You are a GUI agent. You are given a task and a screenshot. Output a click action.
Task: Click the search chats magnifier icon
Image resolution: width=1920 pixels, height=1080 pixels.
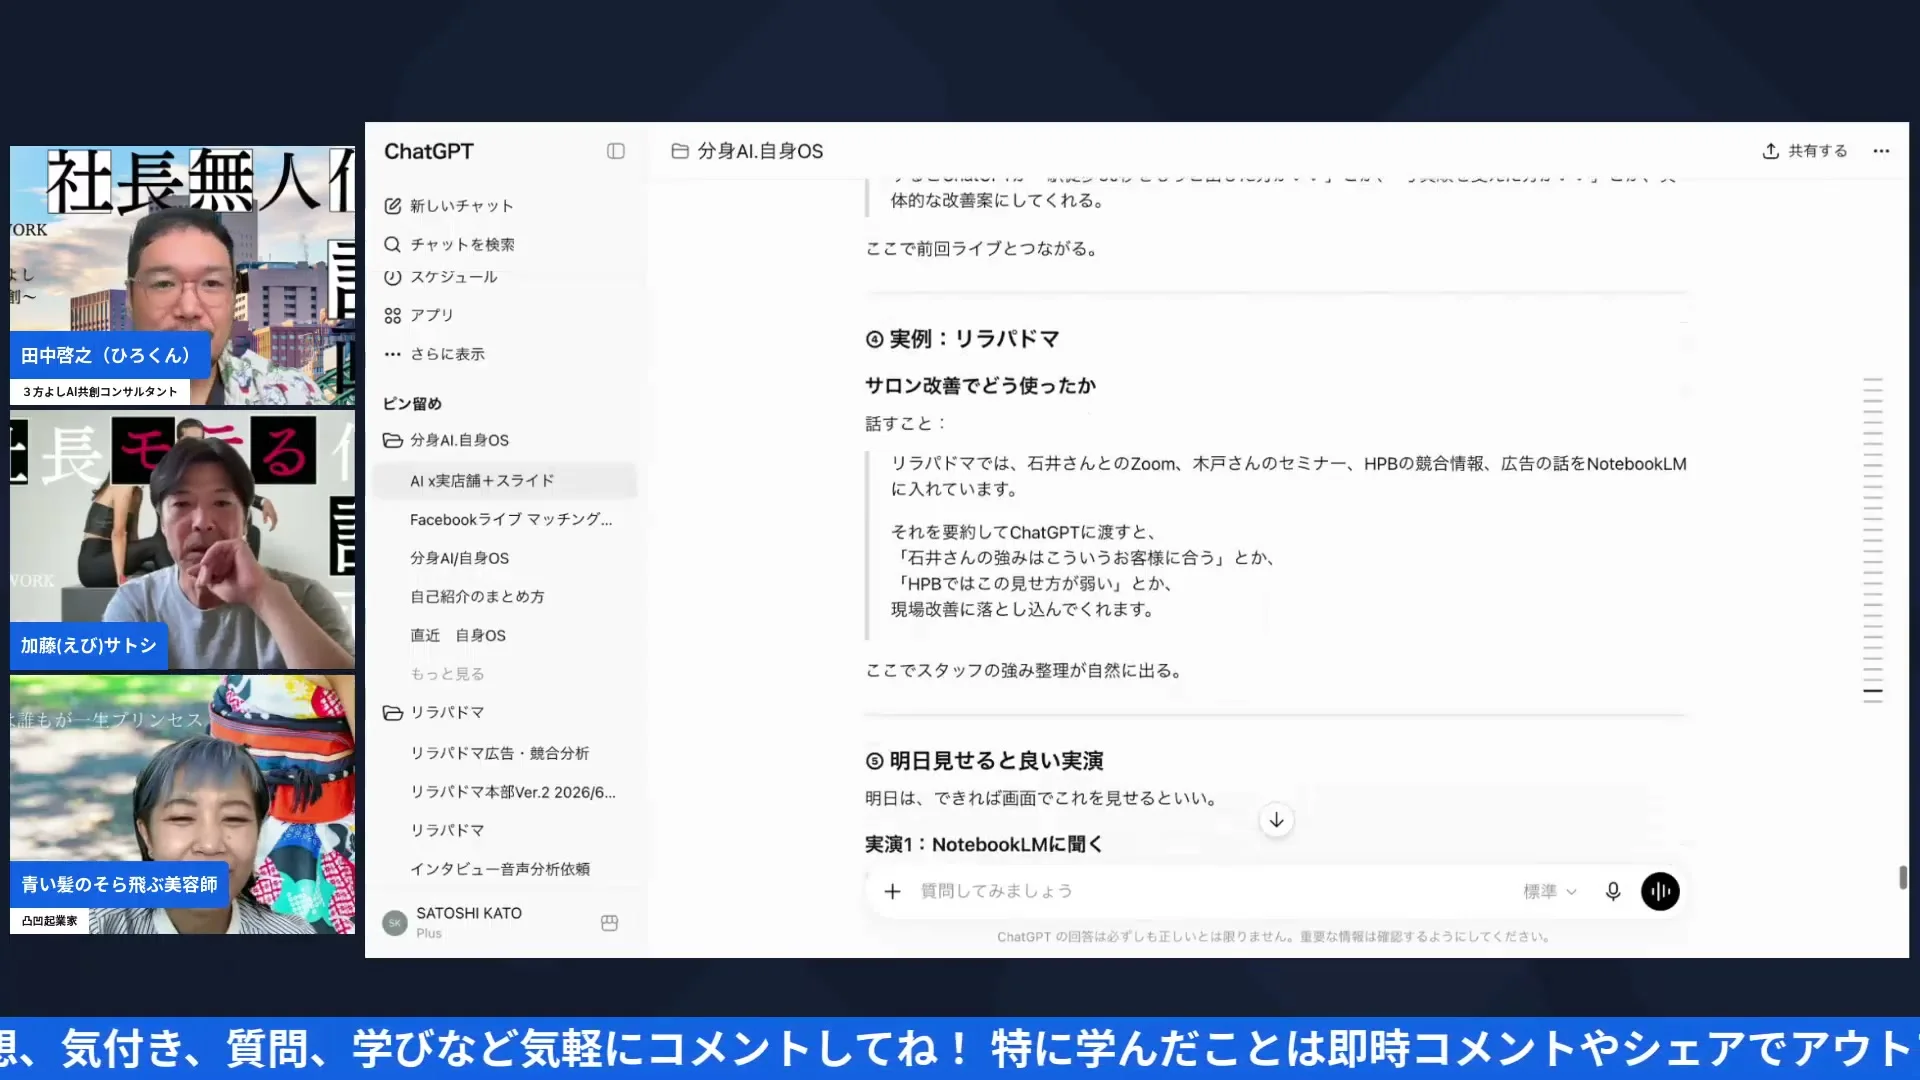(393, 245)
